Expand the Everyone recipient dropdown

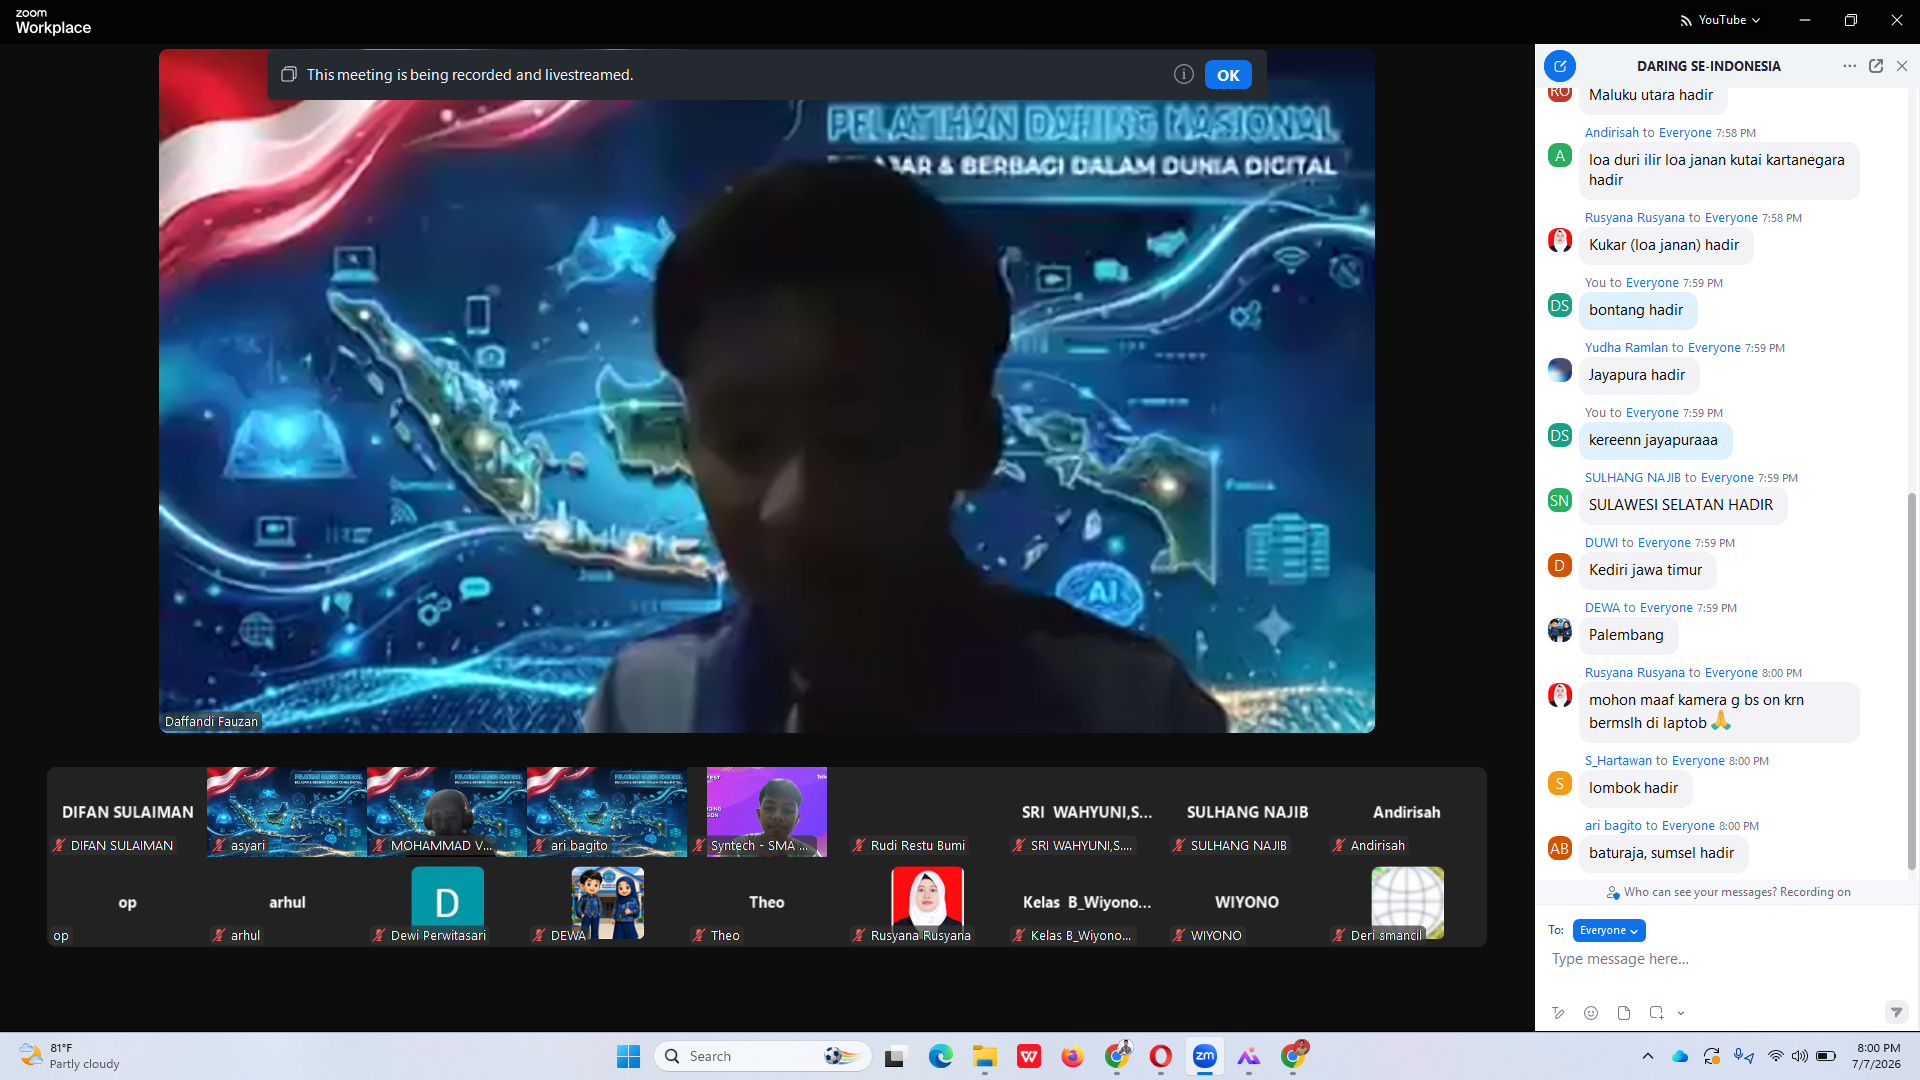click(1609, 931)
